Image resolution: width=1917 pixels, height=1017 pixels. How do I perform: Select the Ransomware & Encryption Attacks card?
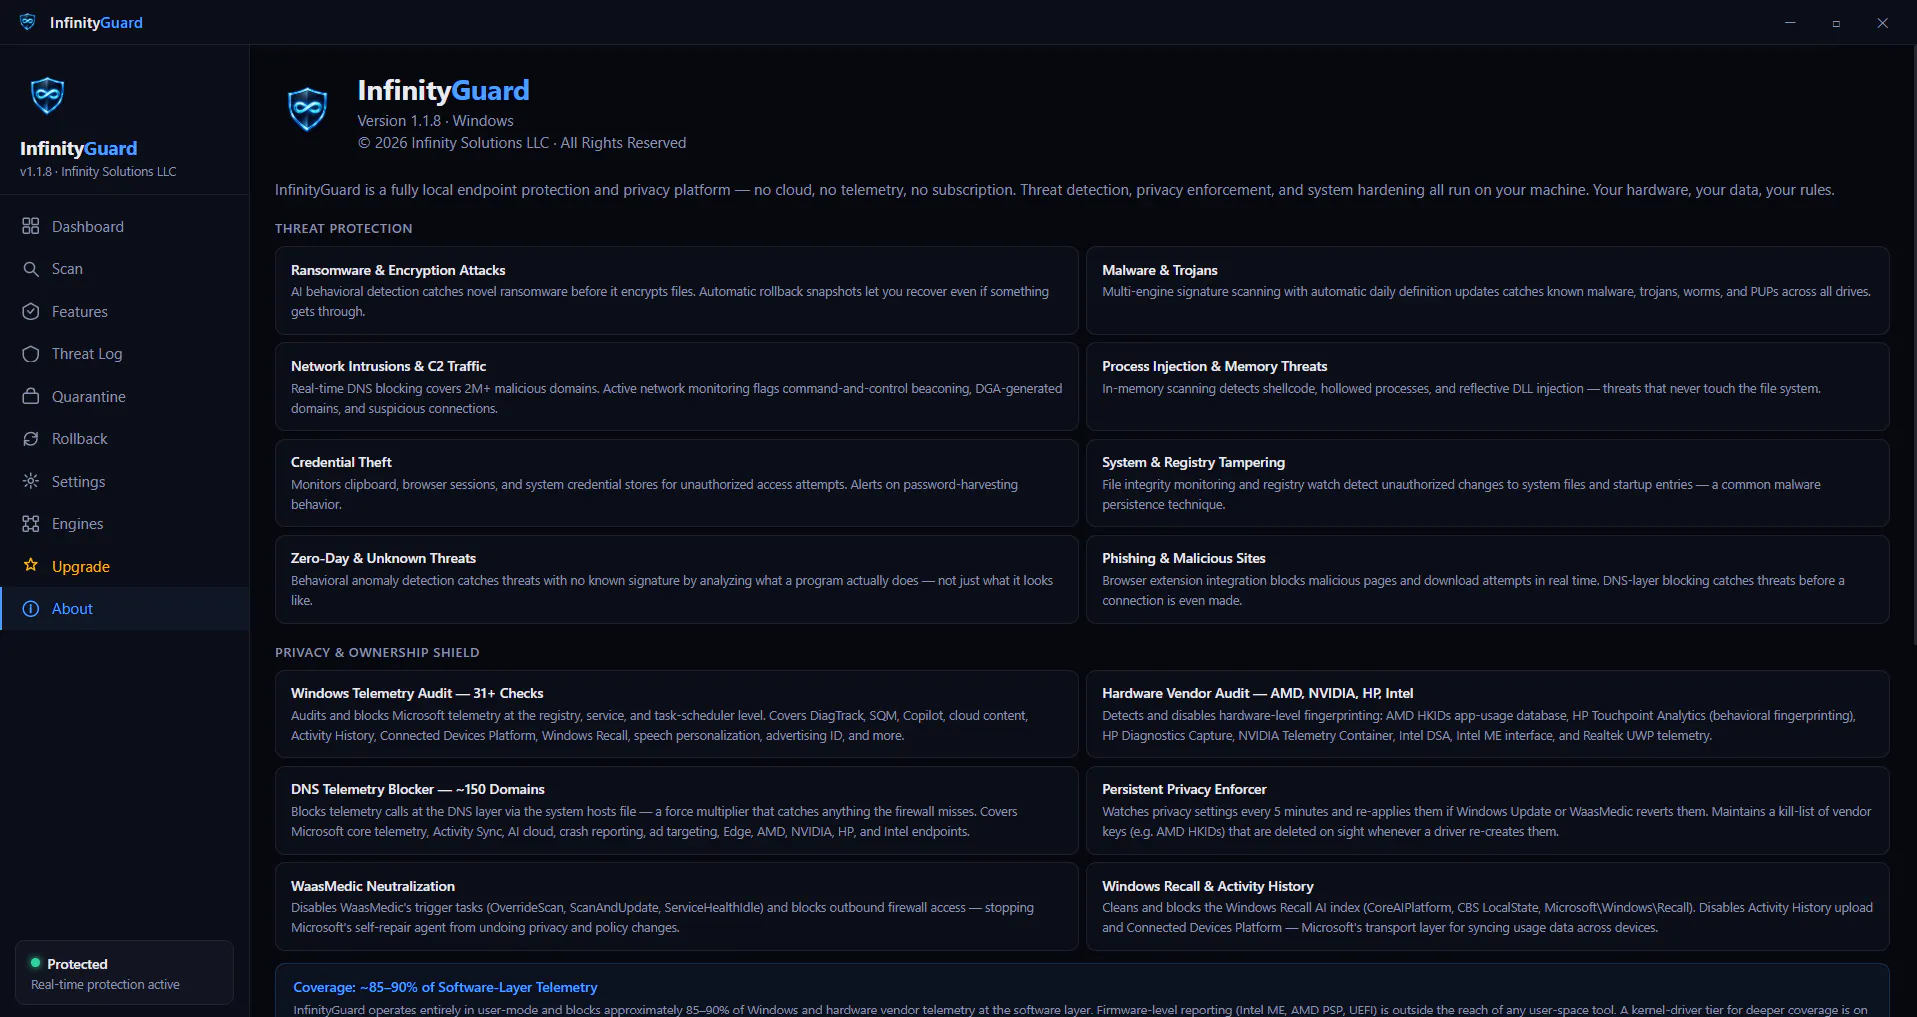coord(676,290)
